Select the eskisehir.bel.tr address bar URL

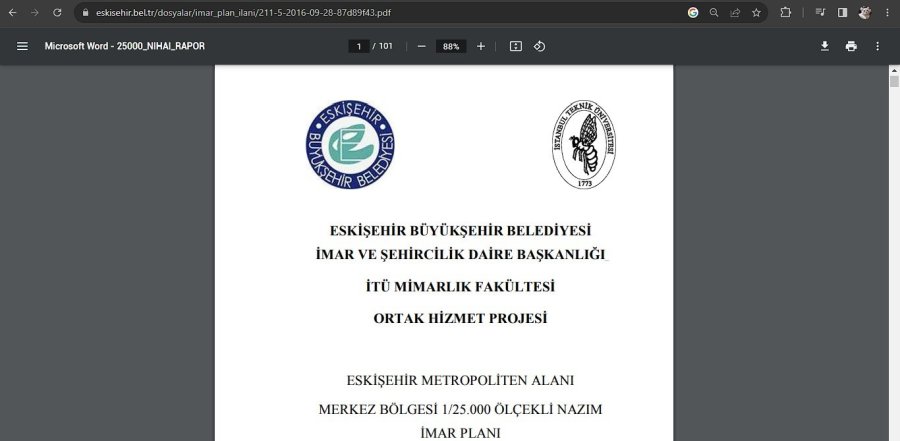[243, 13]
